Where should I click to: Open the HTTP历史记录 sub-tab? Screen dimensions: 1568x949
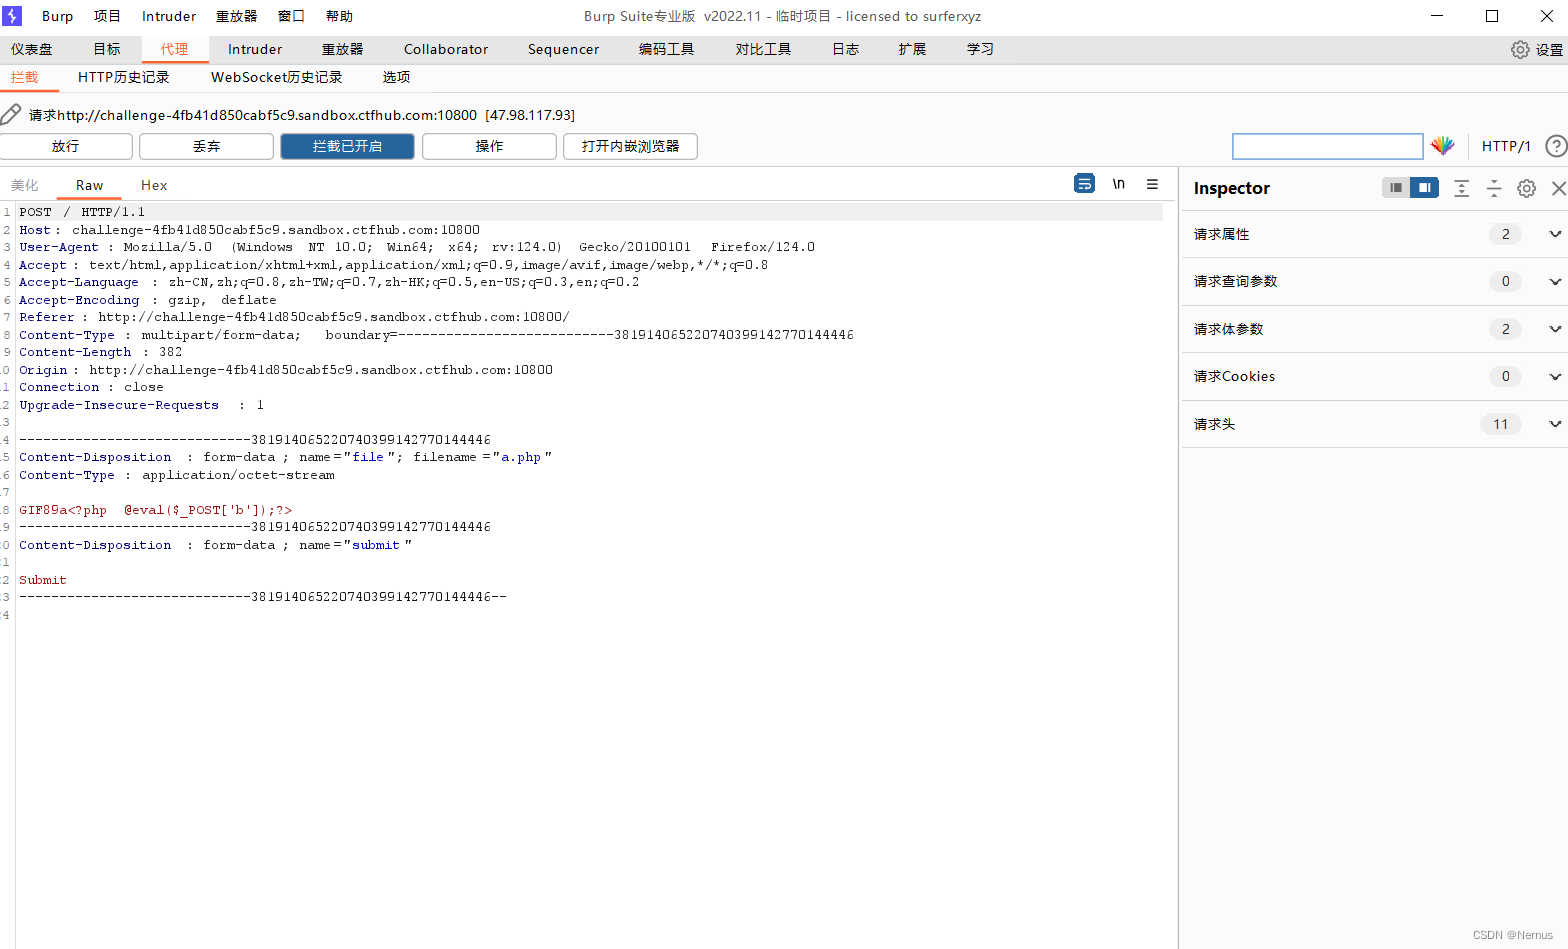[x=123, y=77]
